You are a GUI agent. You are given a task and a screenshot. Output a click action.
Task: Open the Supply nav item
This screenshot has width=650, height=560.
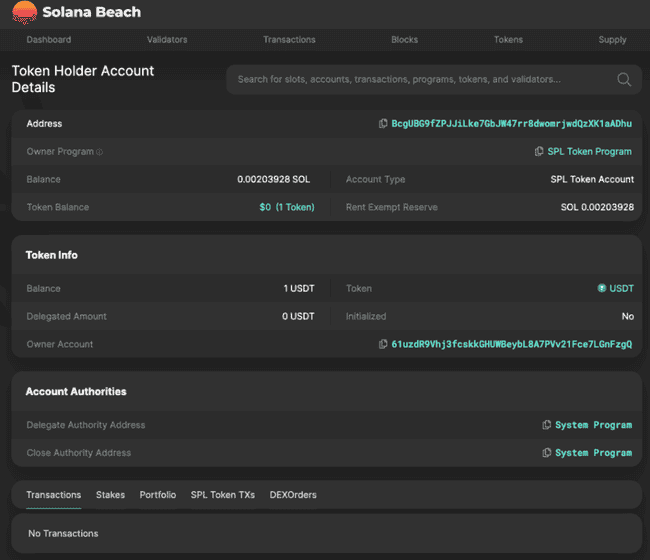coord(612,40)
